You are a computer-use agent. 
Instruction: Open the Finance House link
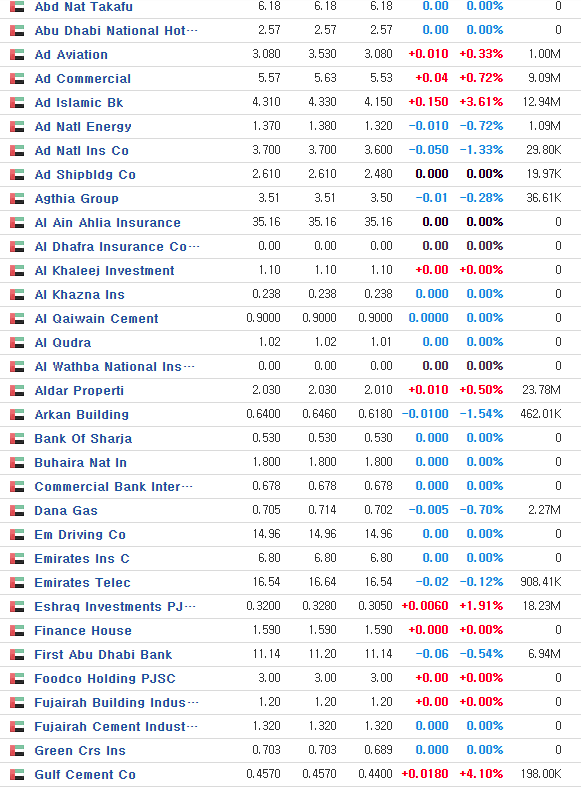[83, 631]
